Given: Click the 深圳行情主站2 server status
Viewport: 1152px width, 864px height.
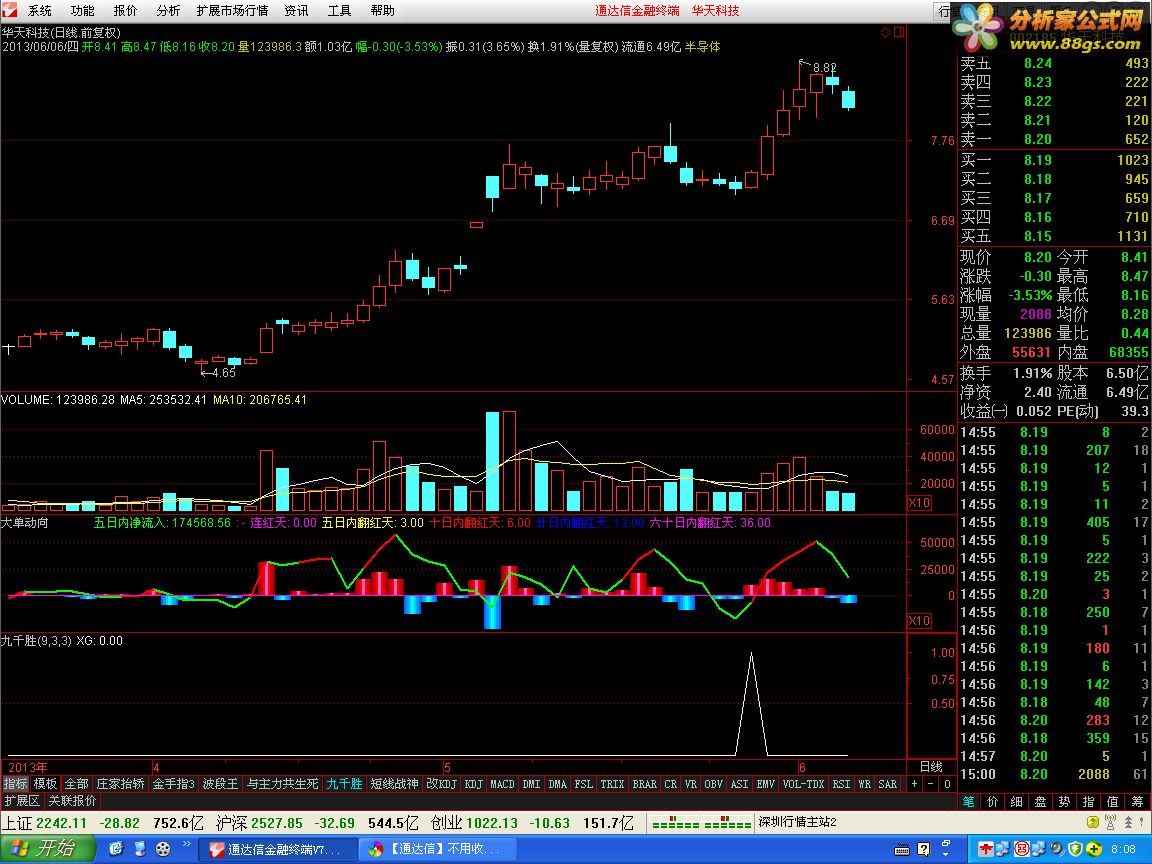Looking at the screenshot, I should 797,822.
